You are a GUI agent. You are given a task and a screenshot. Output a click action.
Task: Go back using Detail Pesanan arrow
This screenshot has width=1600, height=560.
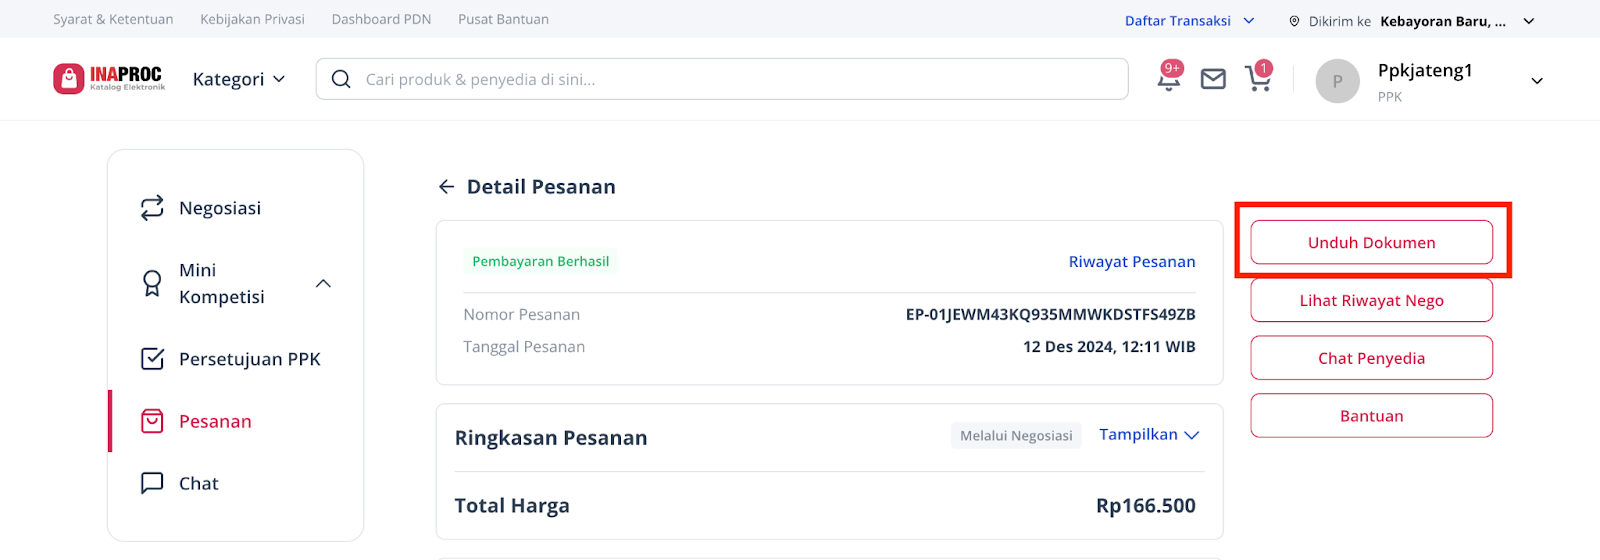446,187
